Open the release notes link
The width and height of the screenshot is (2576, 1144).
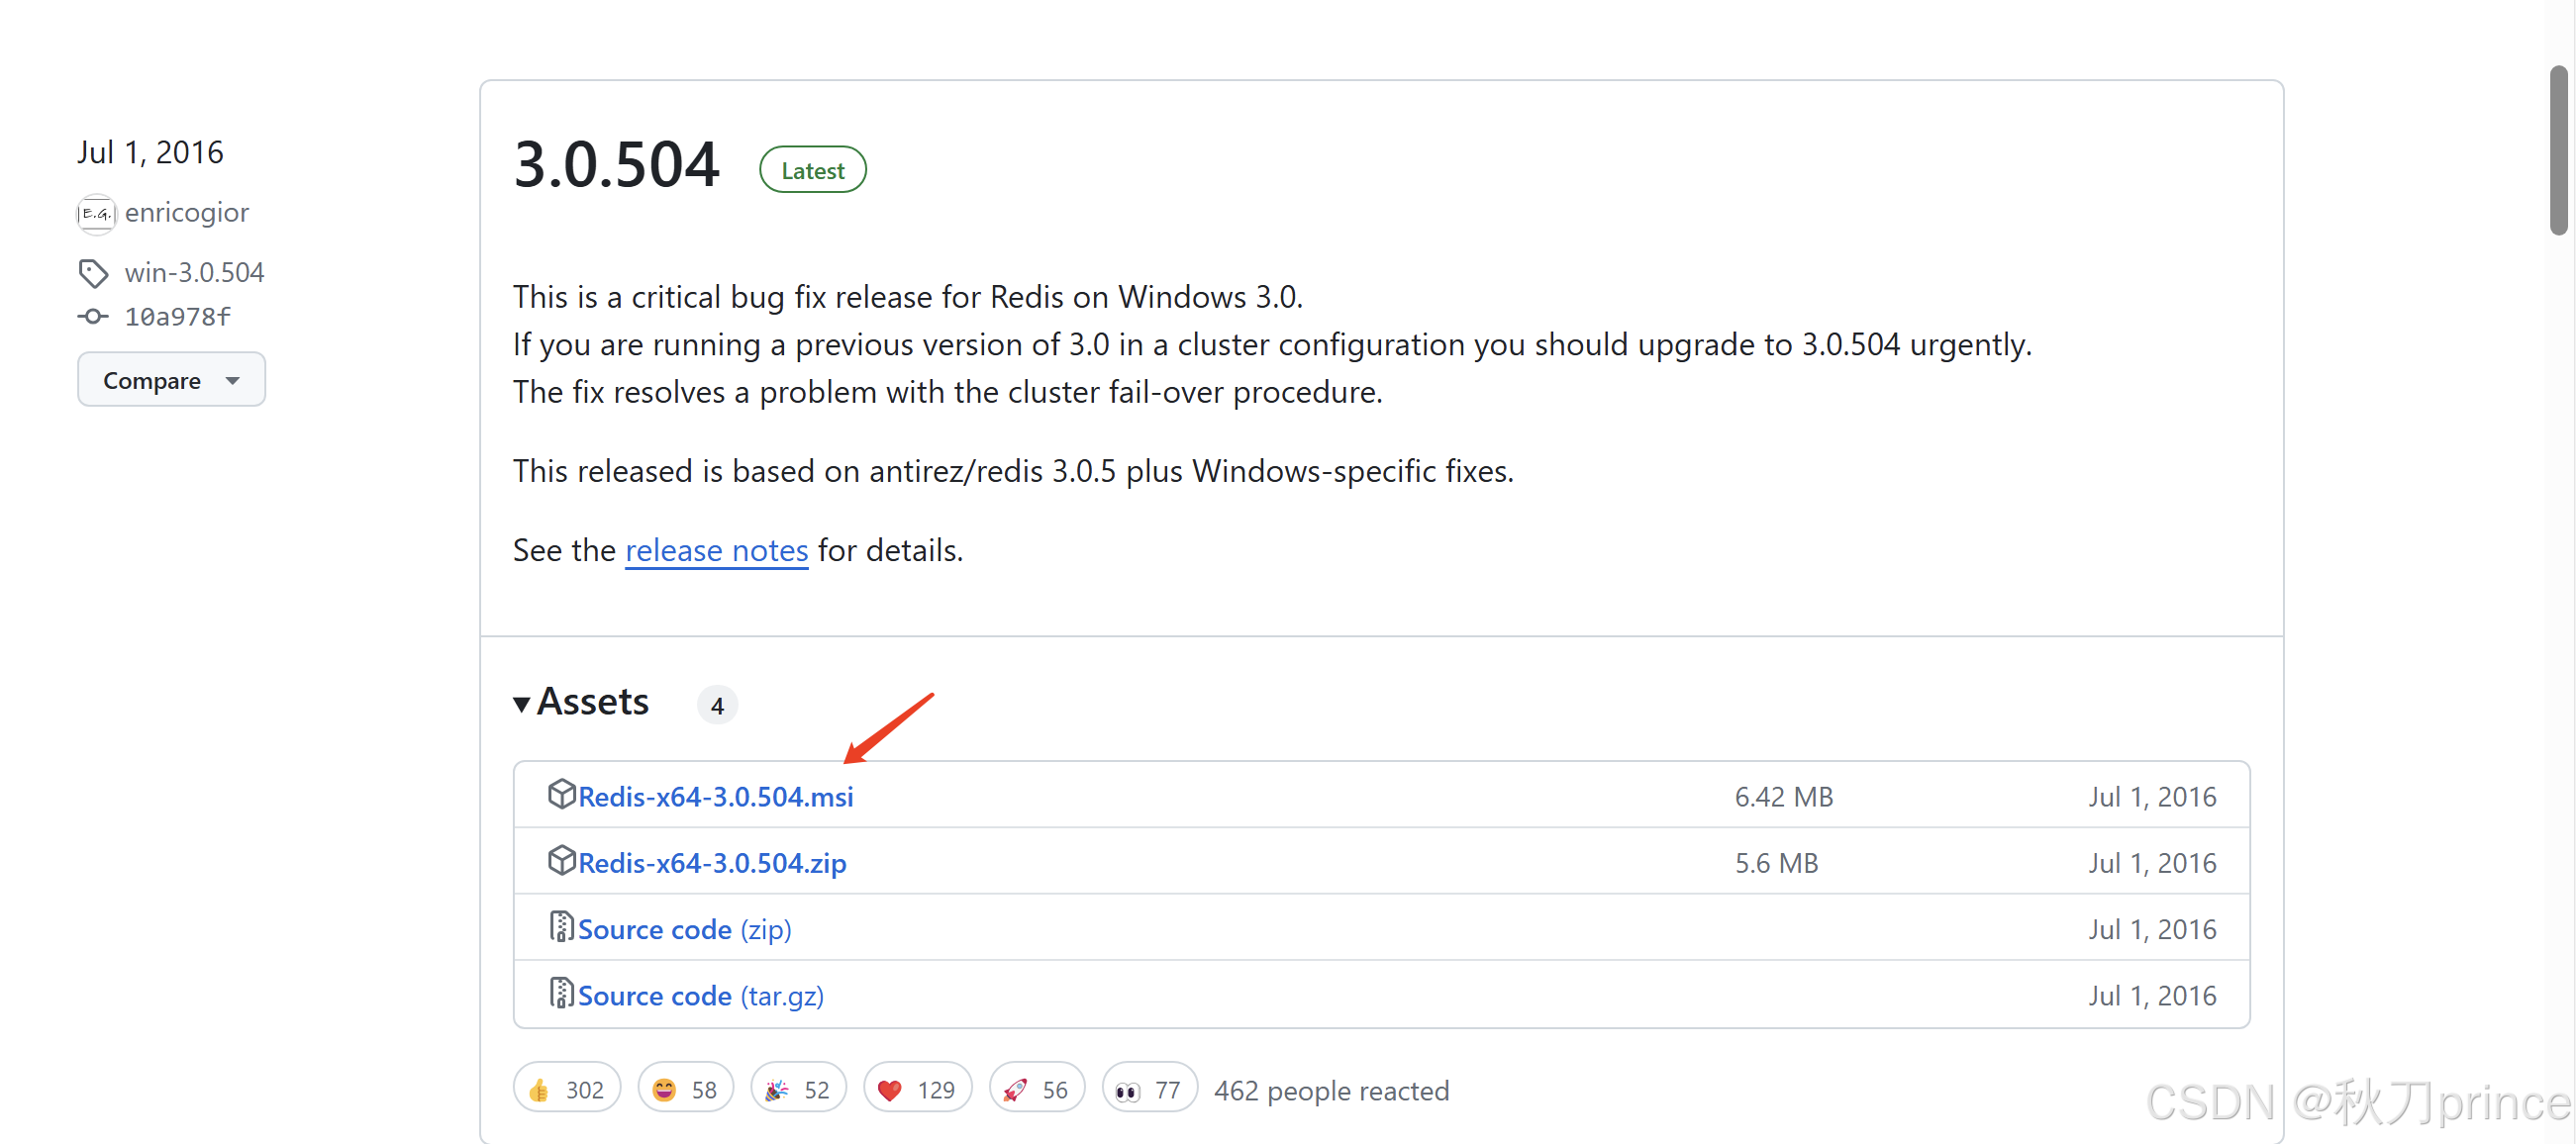pos(716,550)
